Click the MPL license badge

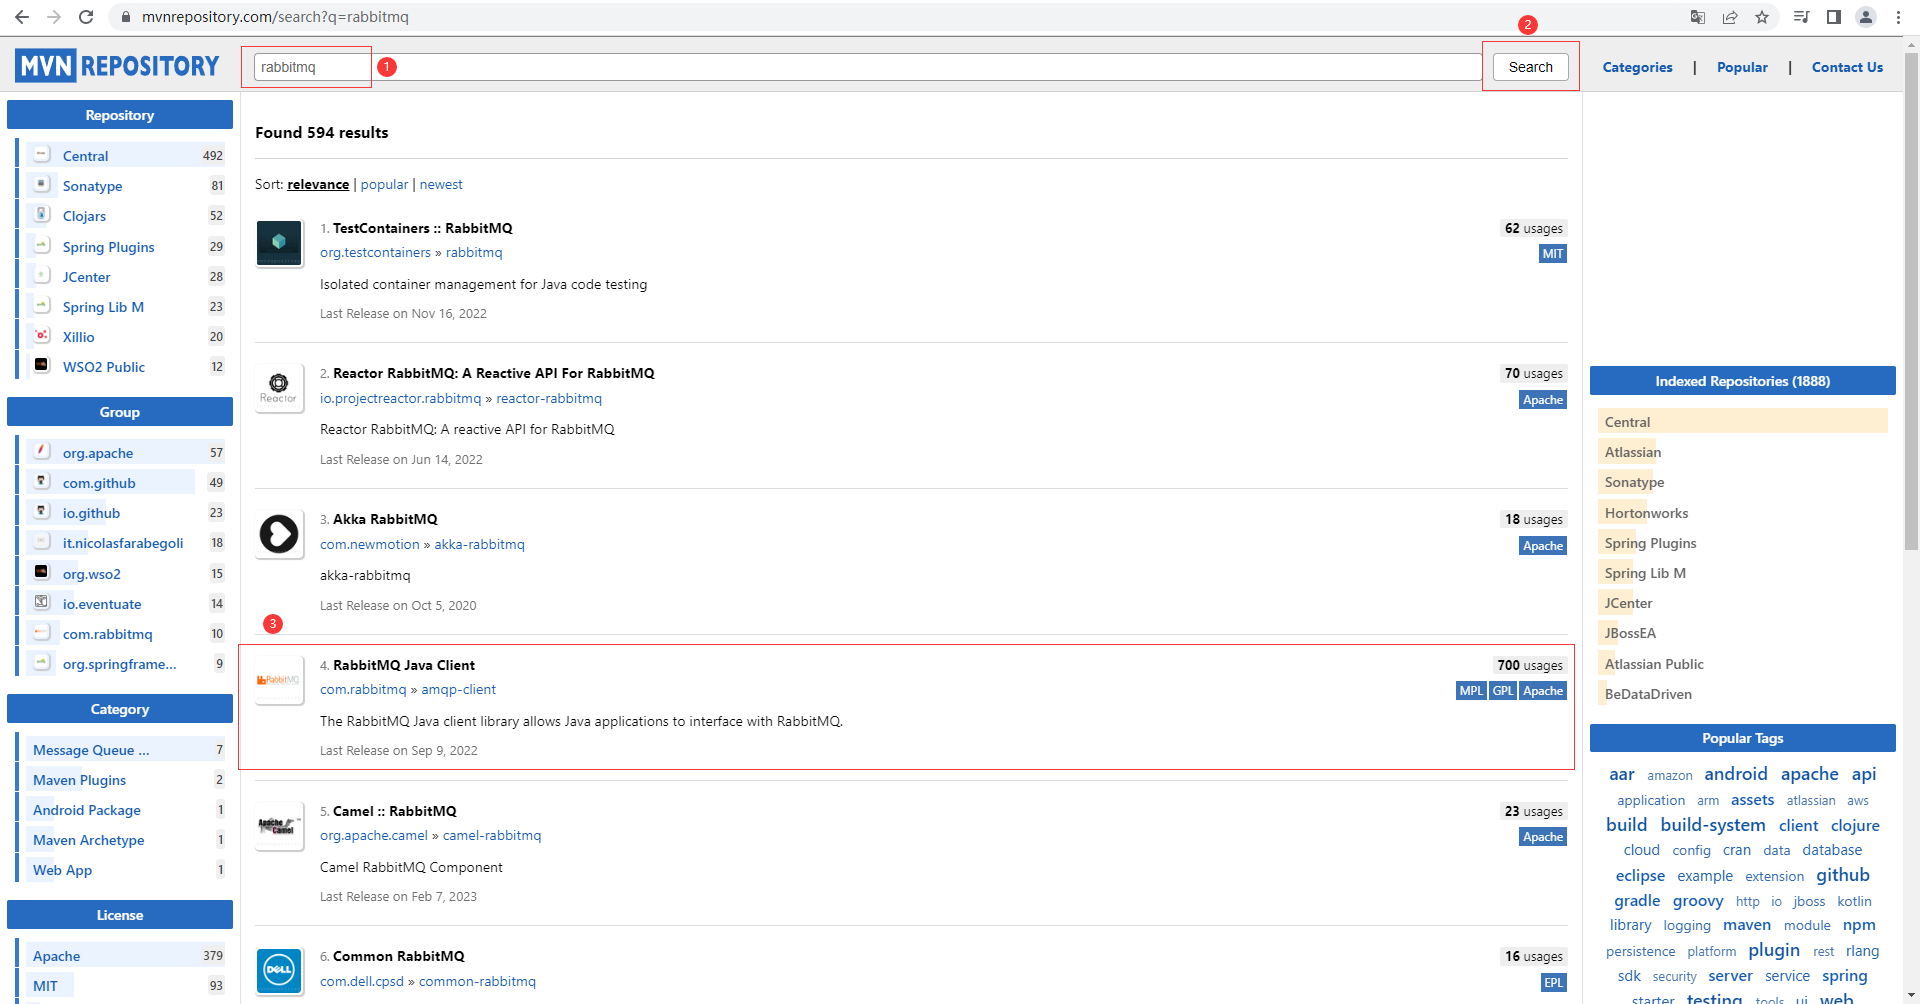[1471, 691]
